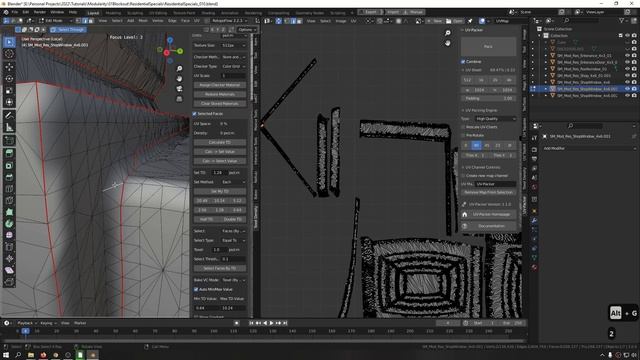Click the Select Faces By TD button
The height and width of the screenshot is (360, 640).
220,269
